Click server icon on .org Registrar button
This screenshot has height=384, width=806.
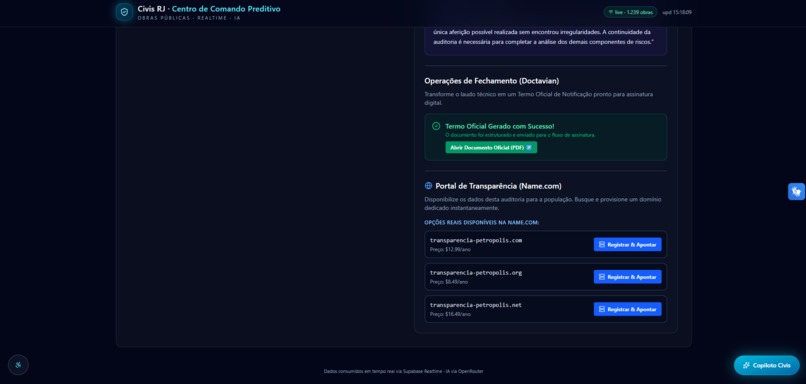click(x=602, y=277)
